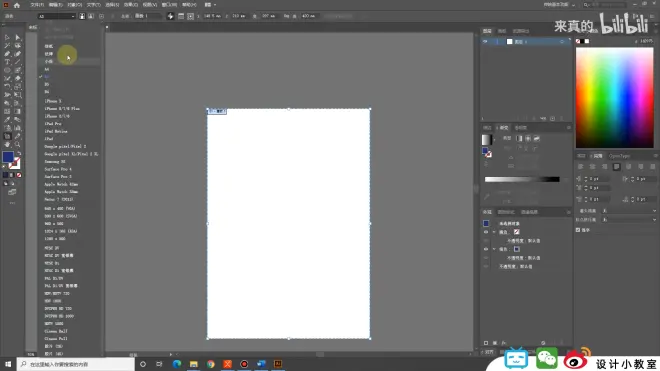
Task: Set portrait artboard orientation
Action: (82, 16)
